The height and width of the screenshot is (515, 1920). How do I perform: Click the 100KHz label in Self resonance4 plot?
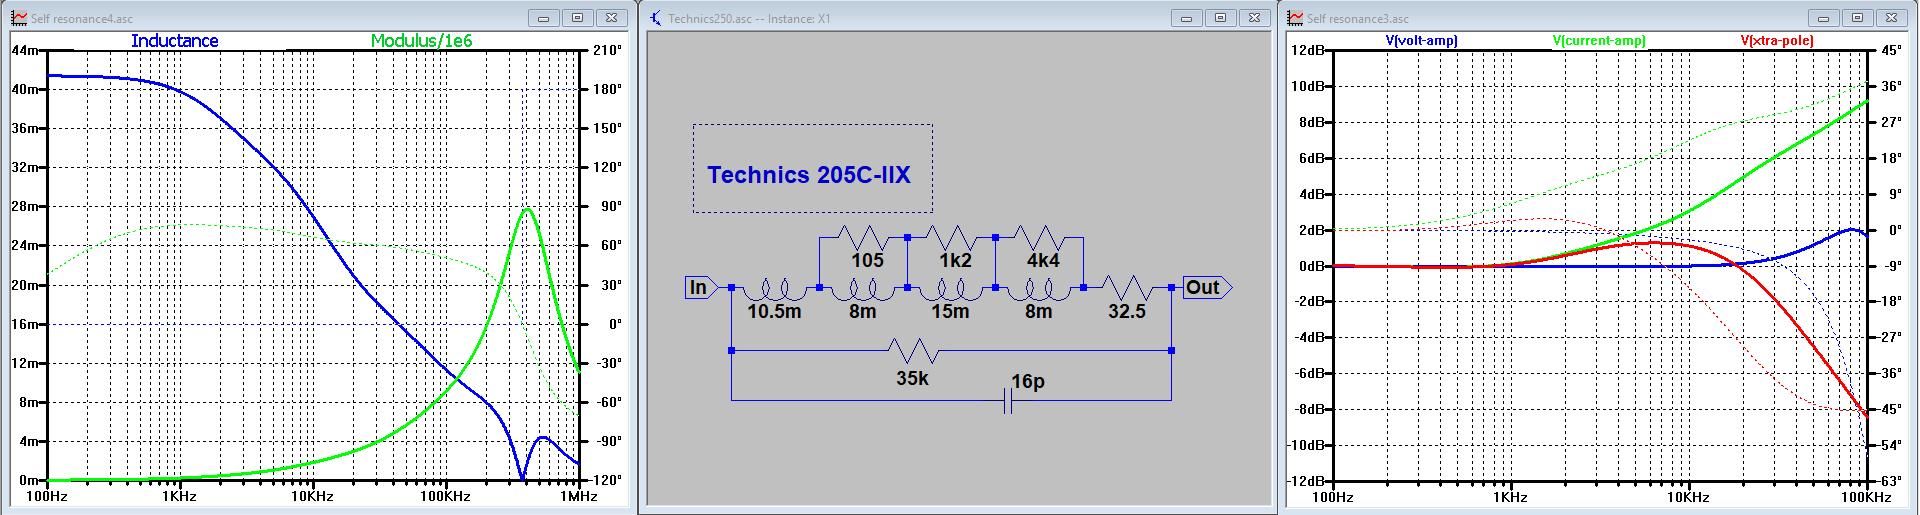coord(445,496)
